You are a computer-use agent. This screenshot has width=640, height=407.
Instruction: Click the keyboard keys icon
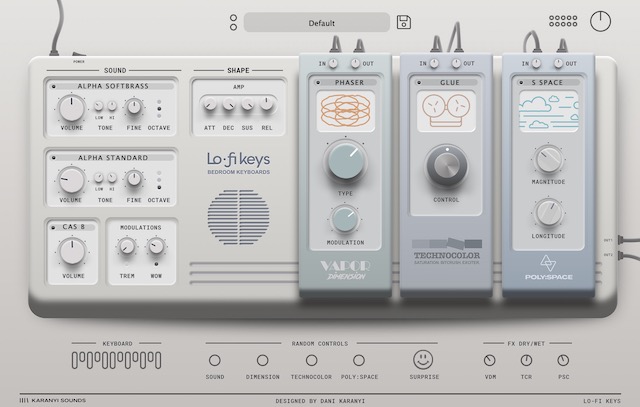point(103,359)
